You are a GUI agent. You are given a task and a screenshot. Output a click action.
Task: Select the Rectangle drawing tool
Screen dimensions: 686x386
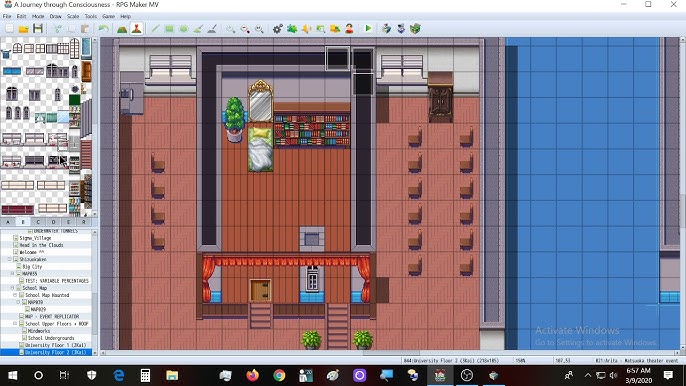(x=169, y=29)
